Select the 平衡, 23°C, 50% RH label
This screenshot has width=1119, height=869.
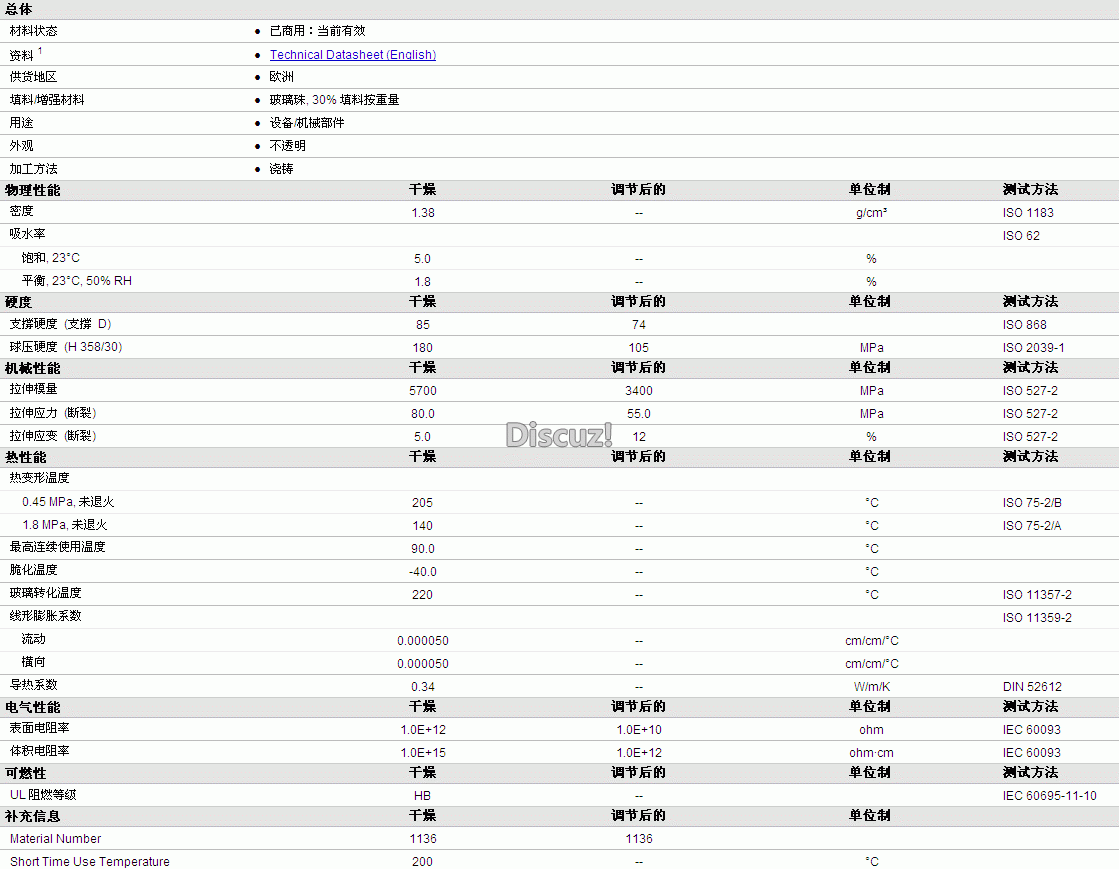(x=77, y=281)
